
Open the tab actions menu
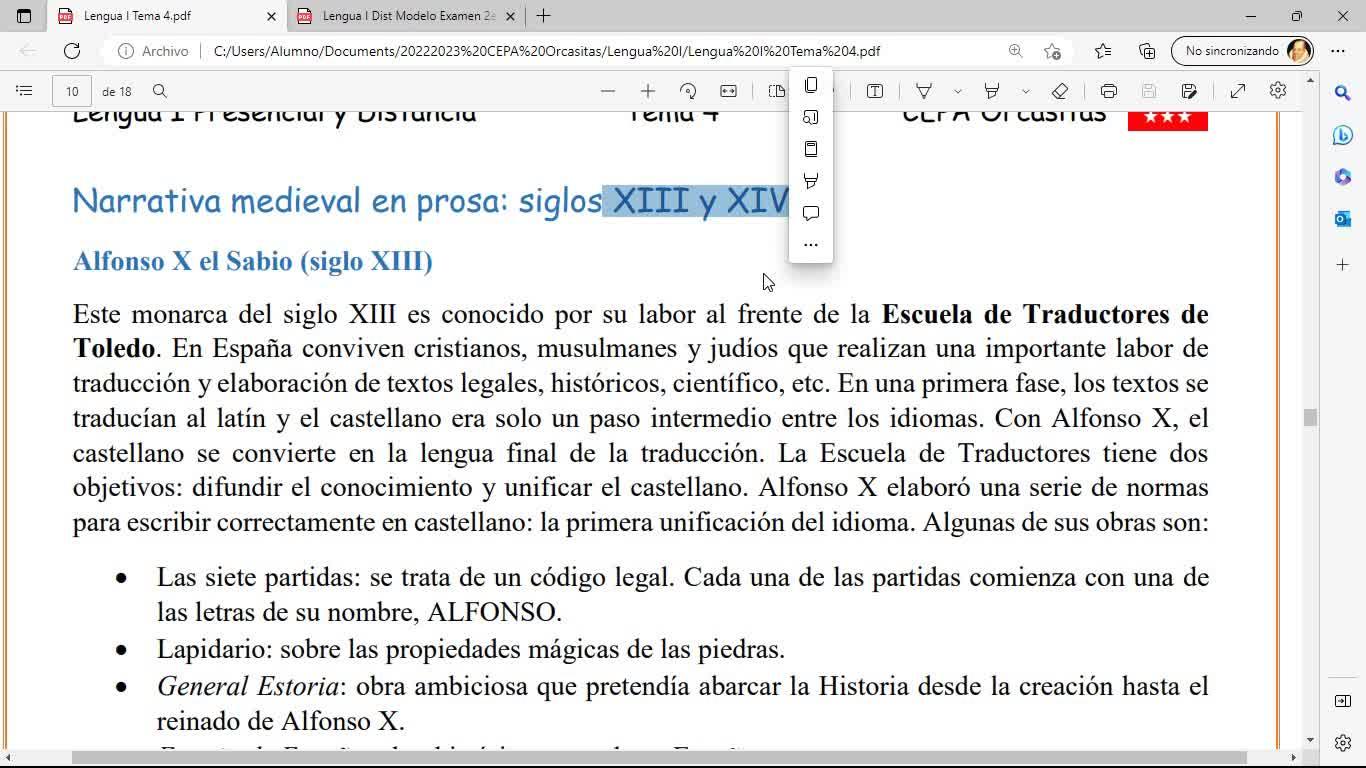click(x=24, y=16)
